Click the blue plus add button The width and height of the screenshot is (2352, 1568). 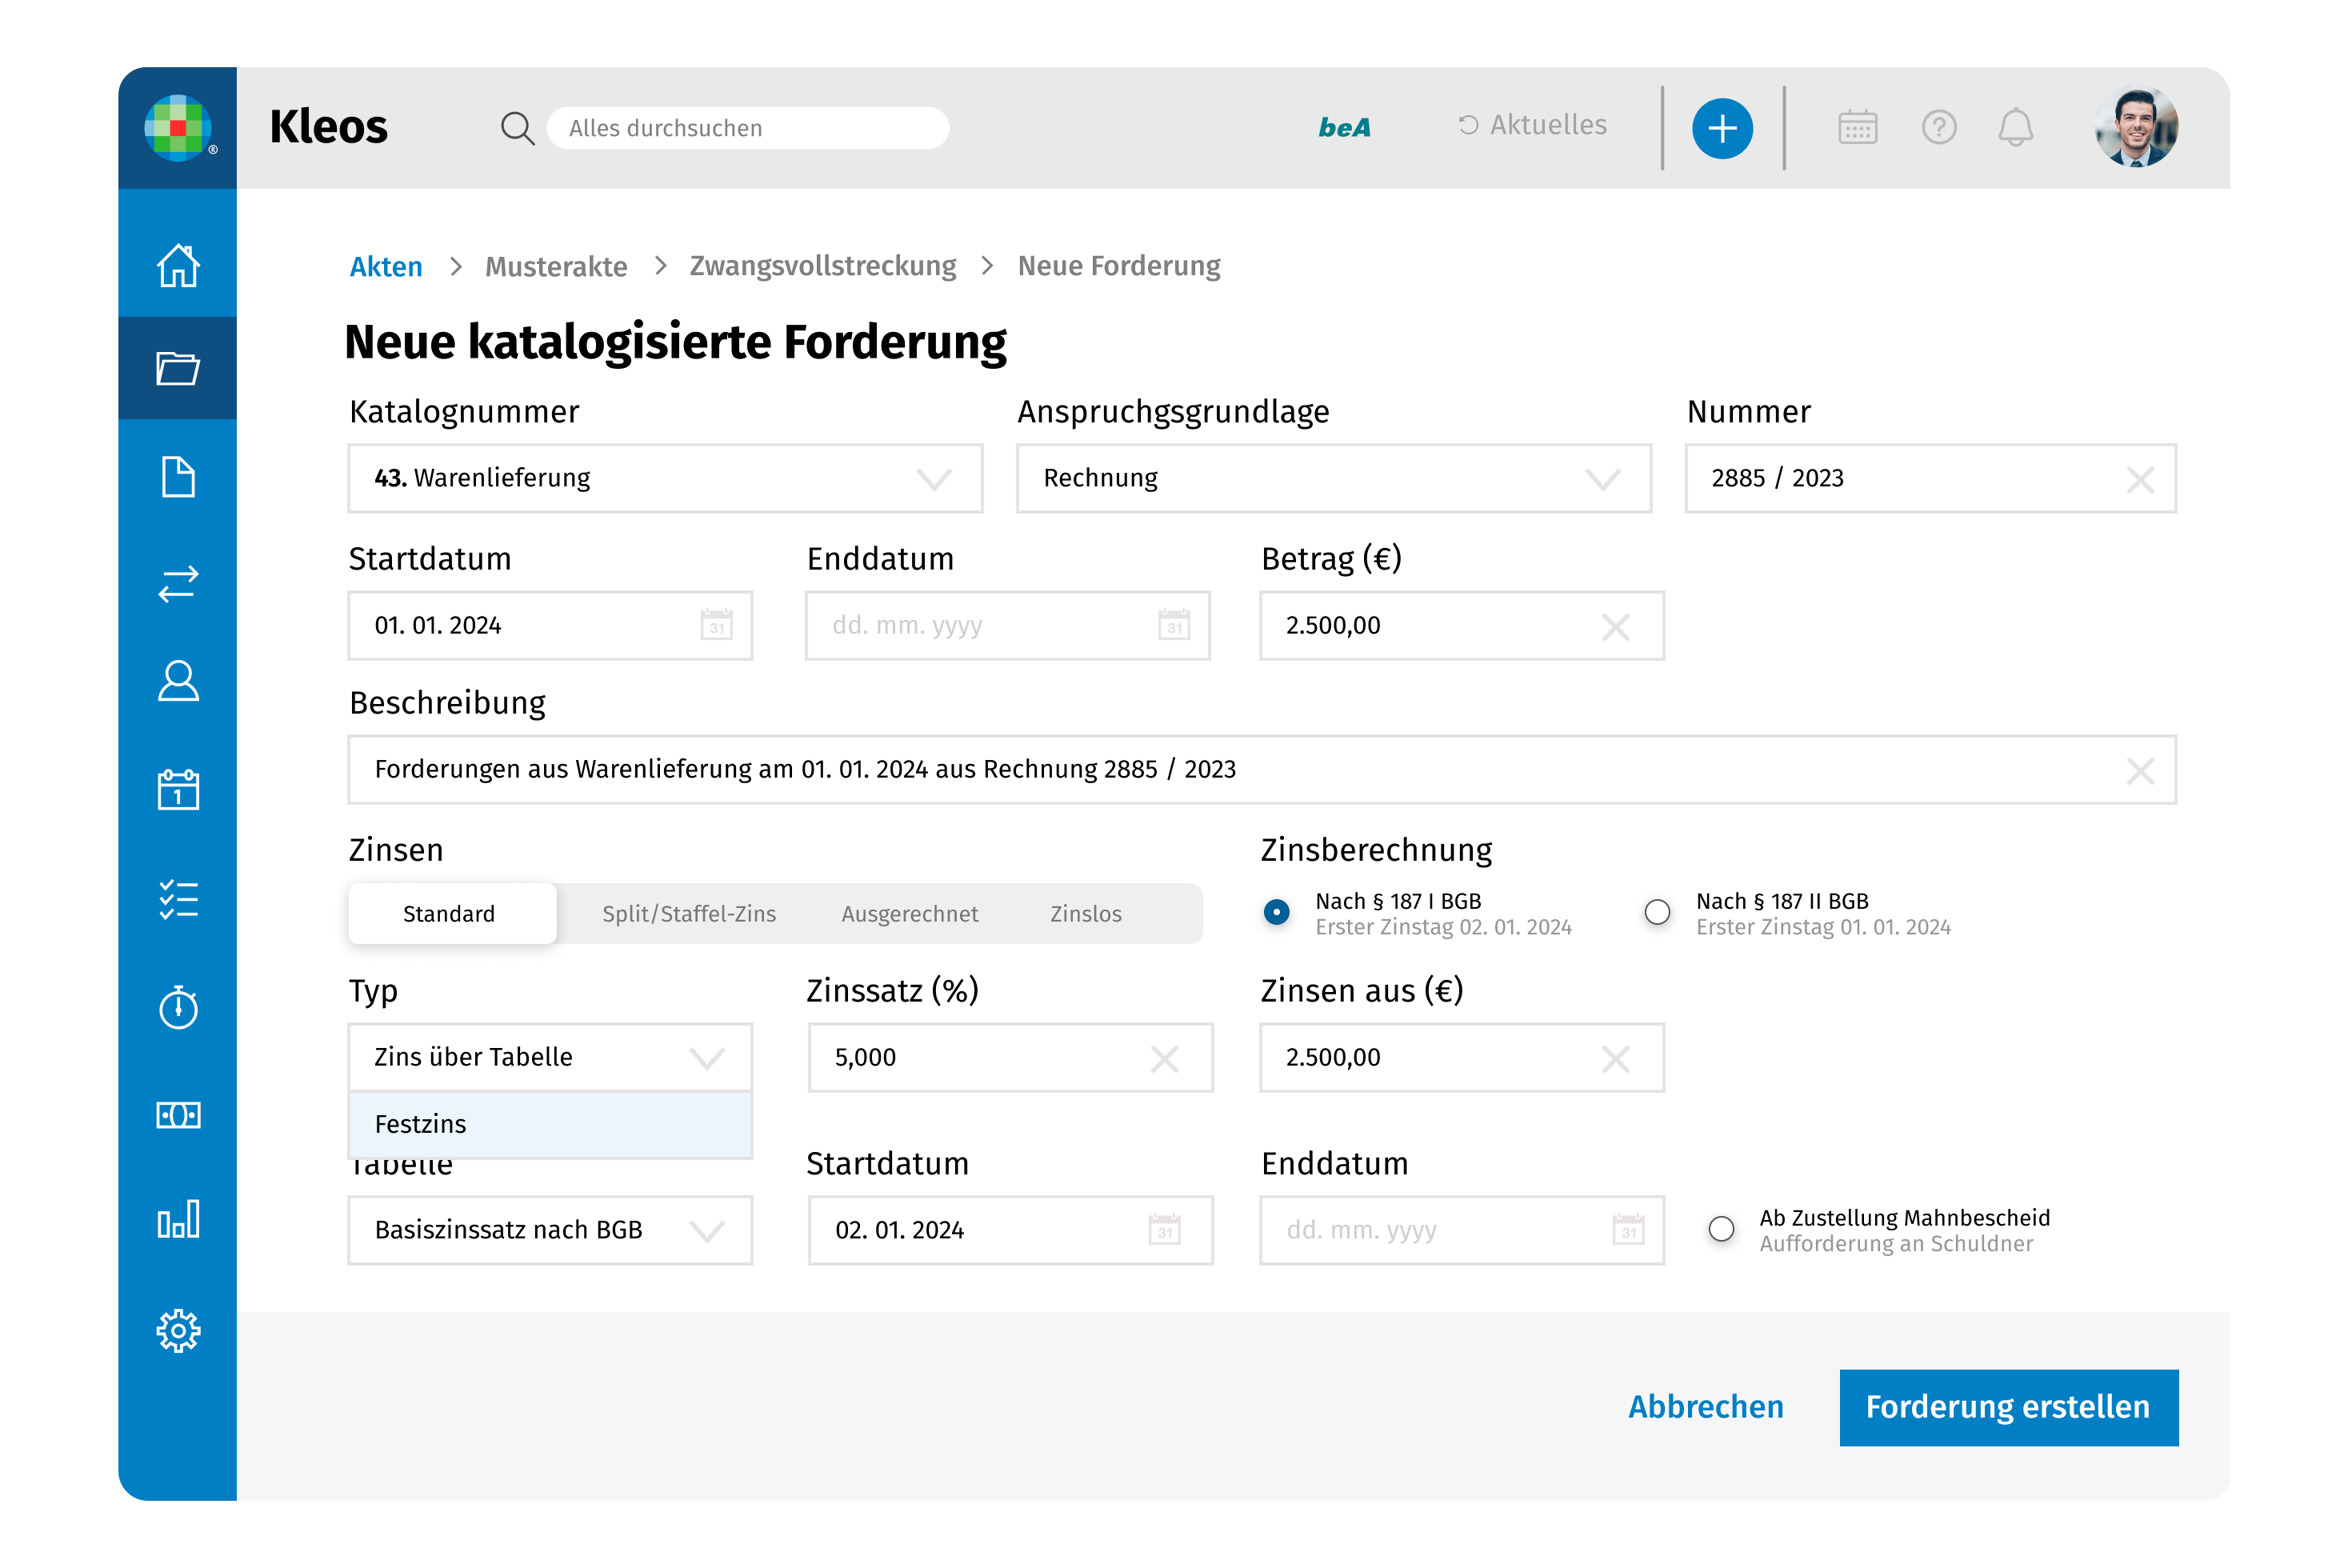pyautogui.click(x=1721, y=128)
